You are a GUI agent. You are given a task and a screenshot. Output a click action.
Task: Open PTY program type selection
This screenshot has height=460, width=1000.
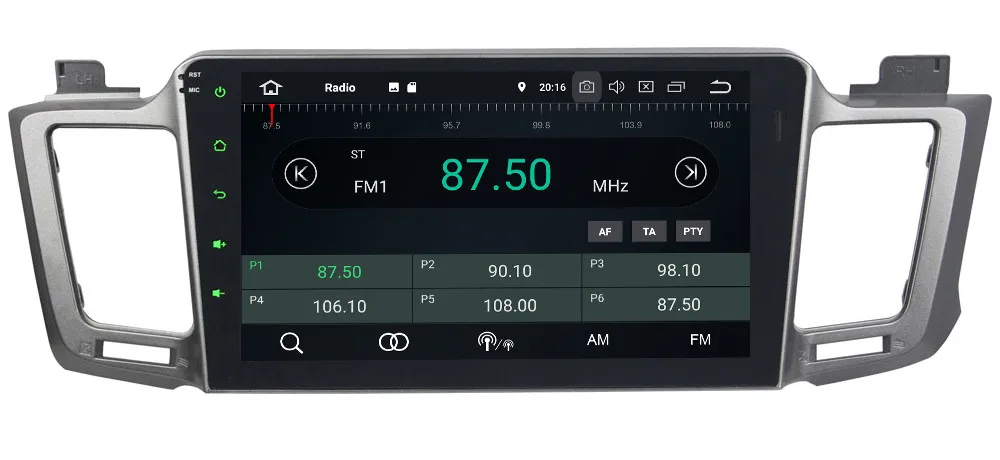click(693, 231)
